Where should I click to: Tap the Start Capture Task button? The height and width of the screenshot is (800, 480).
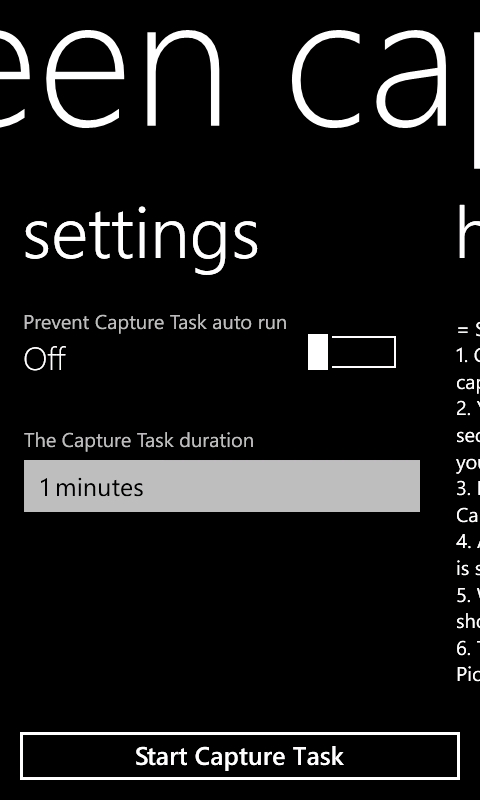pyautogui.click(x=240, y=756)
